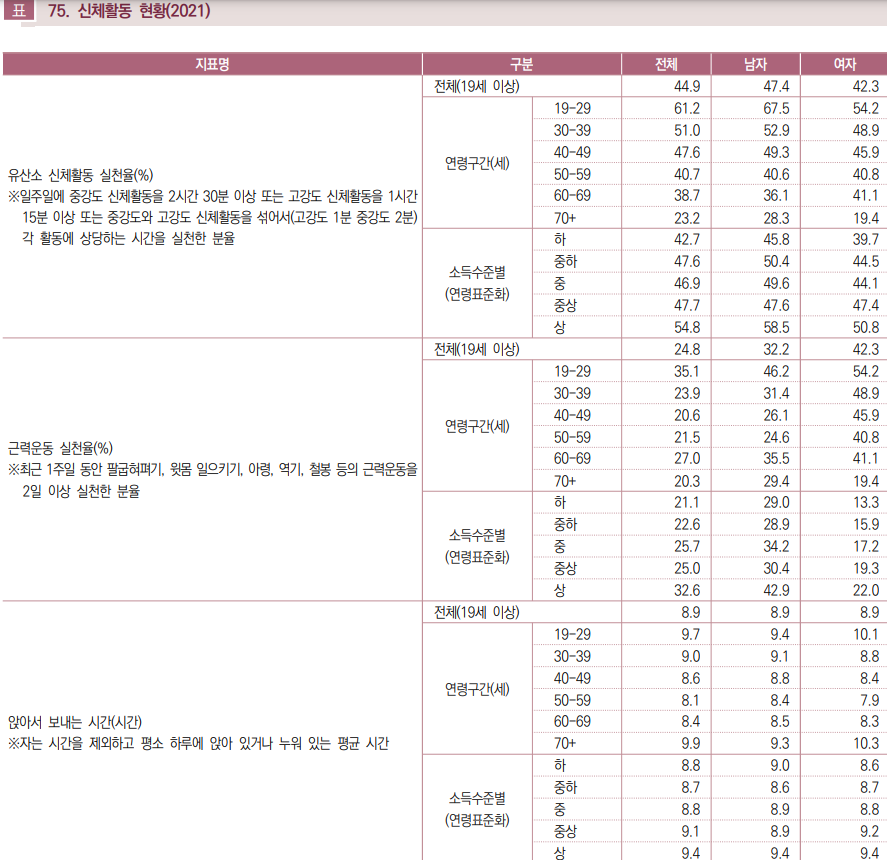Click the 47.7 value in aerobic '중상' row

point(687,306)
